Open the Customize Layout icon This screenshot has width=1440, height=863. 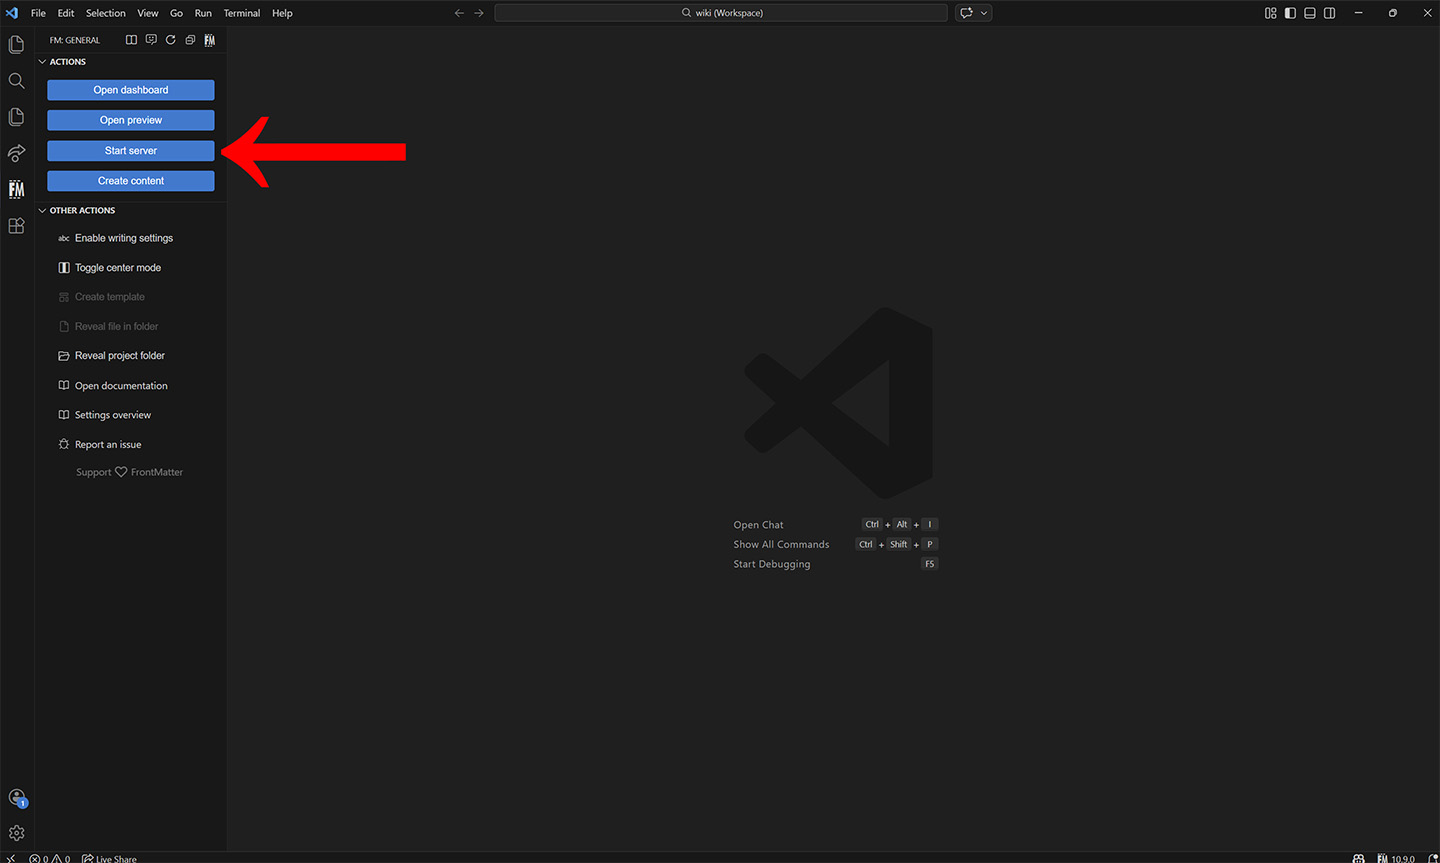click(x=1271, y=13)
